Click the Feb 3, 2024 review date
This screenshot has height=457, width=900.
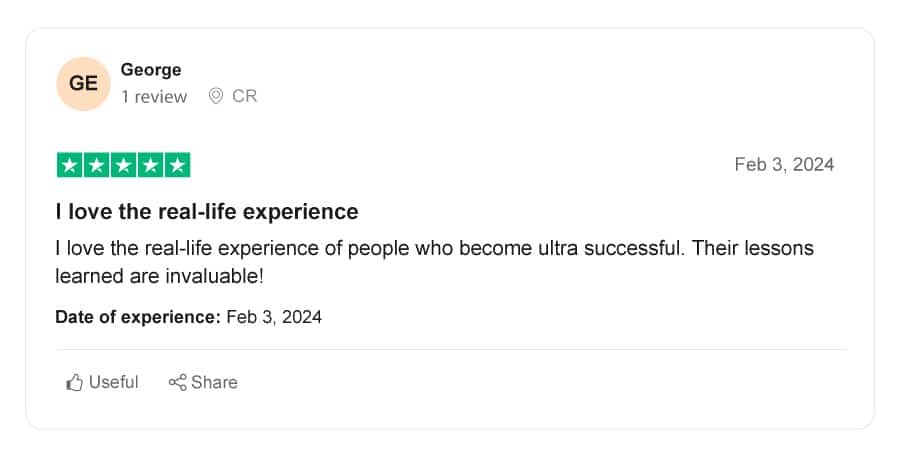coord(784,165)
